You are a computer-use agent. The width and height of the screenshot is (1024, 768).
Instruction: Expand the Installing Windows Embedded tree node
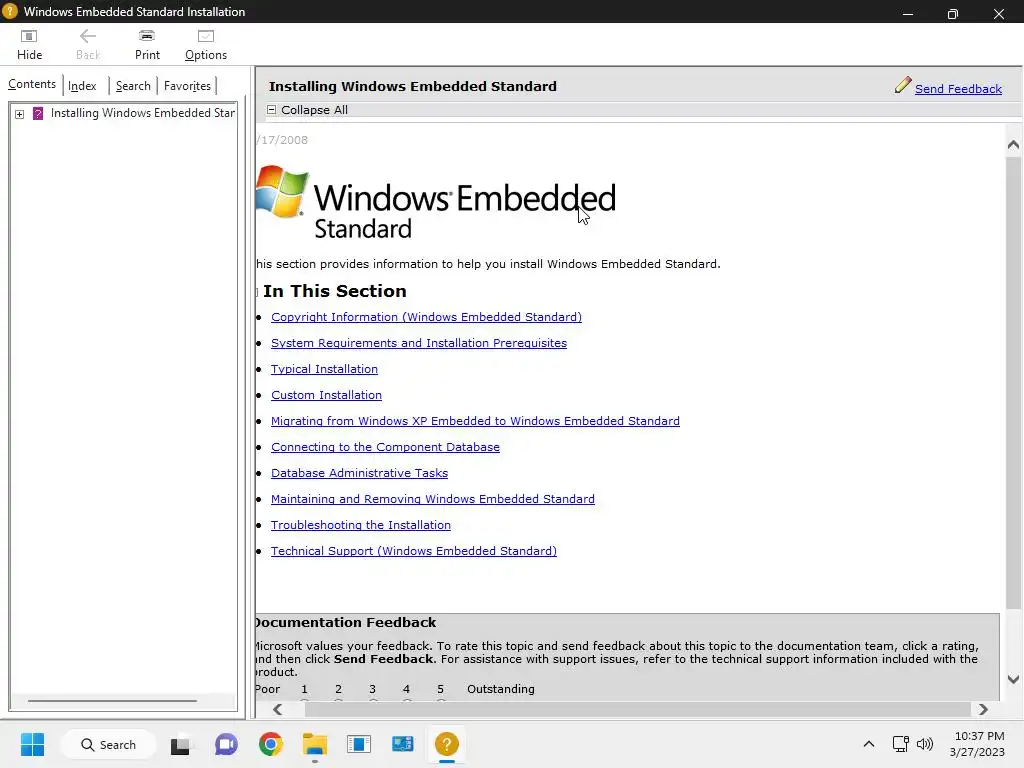tap(20, 114)
